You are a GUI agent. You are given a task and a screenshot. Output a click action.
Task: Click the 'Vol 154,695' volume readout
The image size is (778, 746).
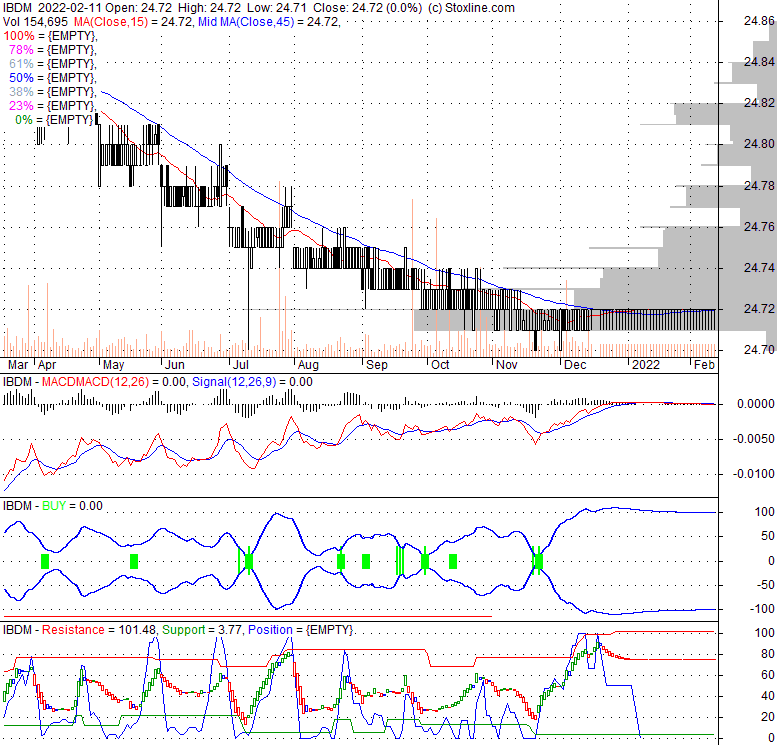click(x=35, y=22)
